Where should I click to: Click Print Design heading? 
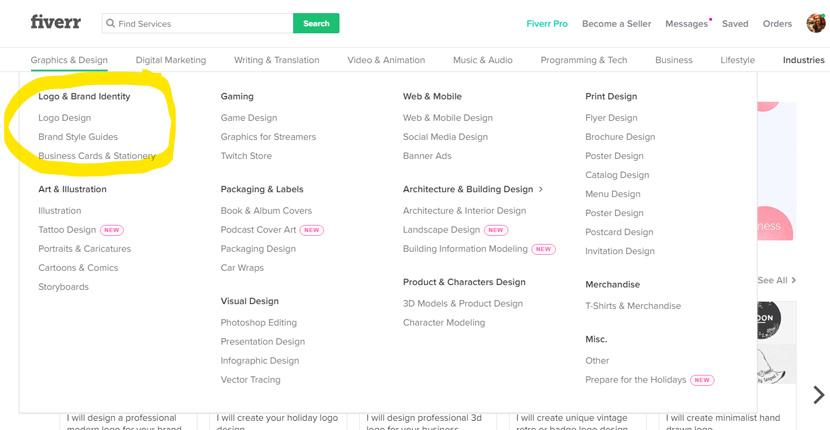click(x=611, y=96)
